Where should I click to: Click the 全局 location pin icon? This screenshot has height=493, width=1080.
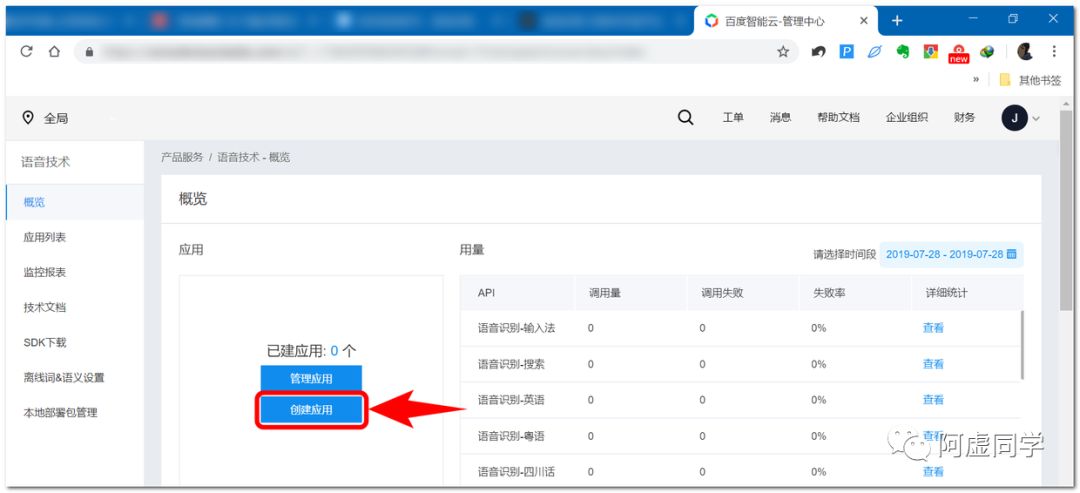click(28, 118)
